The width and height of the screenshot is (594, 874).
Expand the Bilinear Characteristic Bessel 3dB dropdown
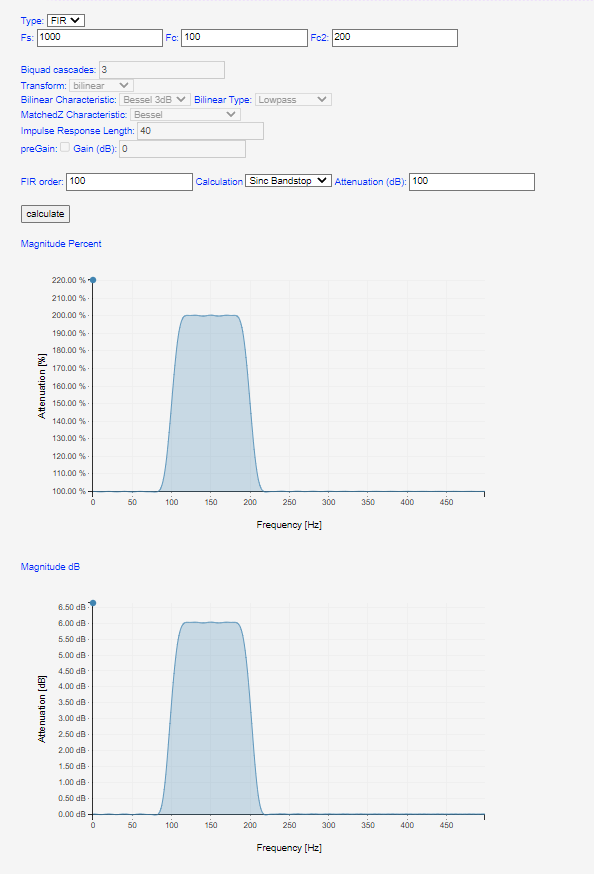tap(155, 100)
